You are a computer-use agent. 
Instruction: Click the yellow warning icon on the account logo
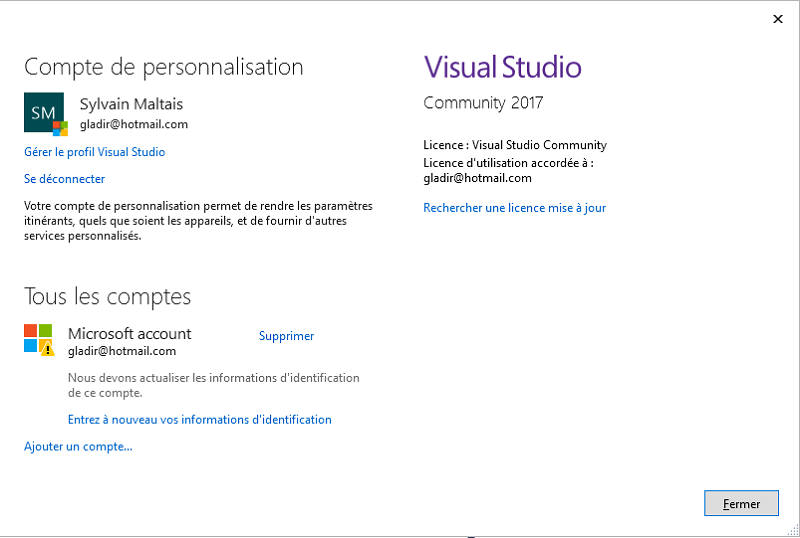pos(47,348)
